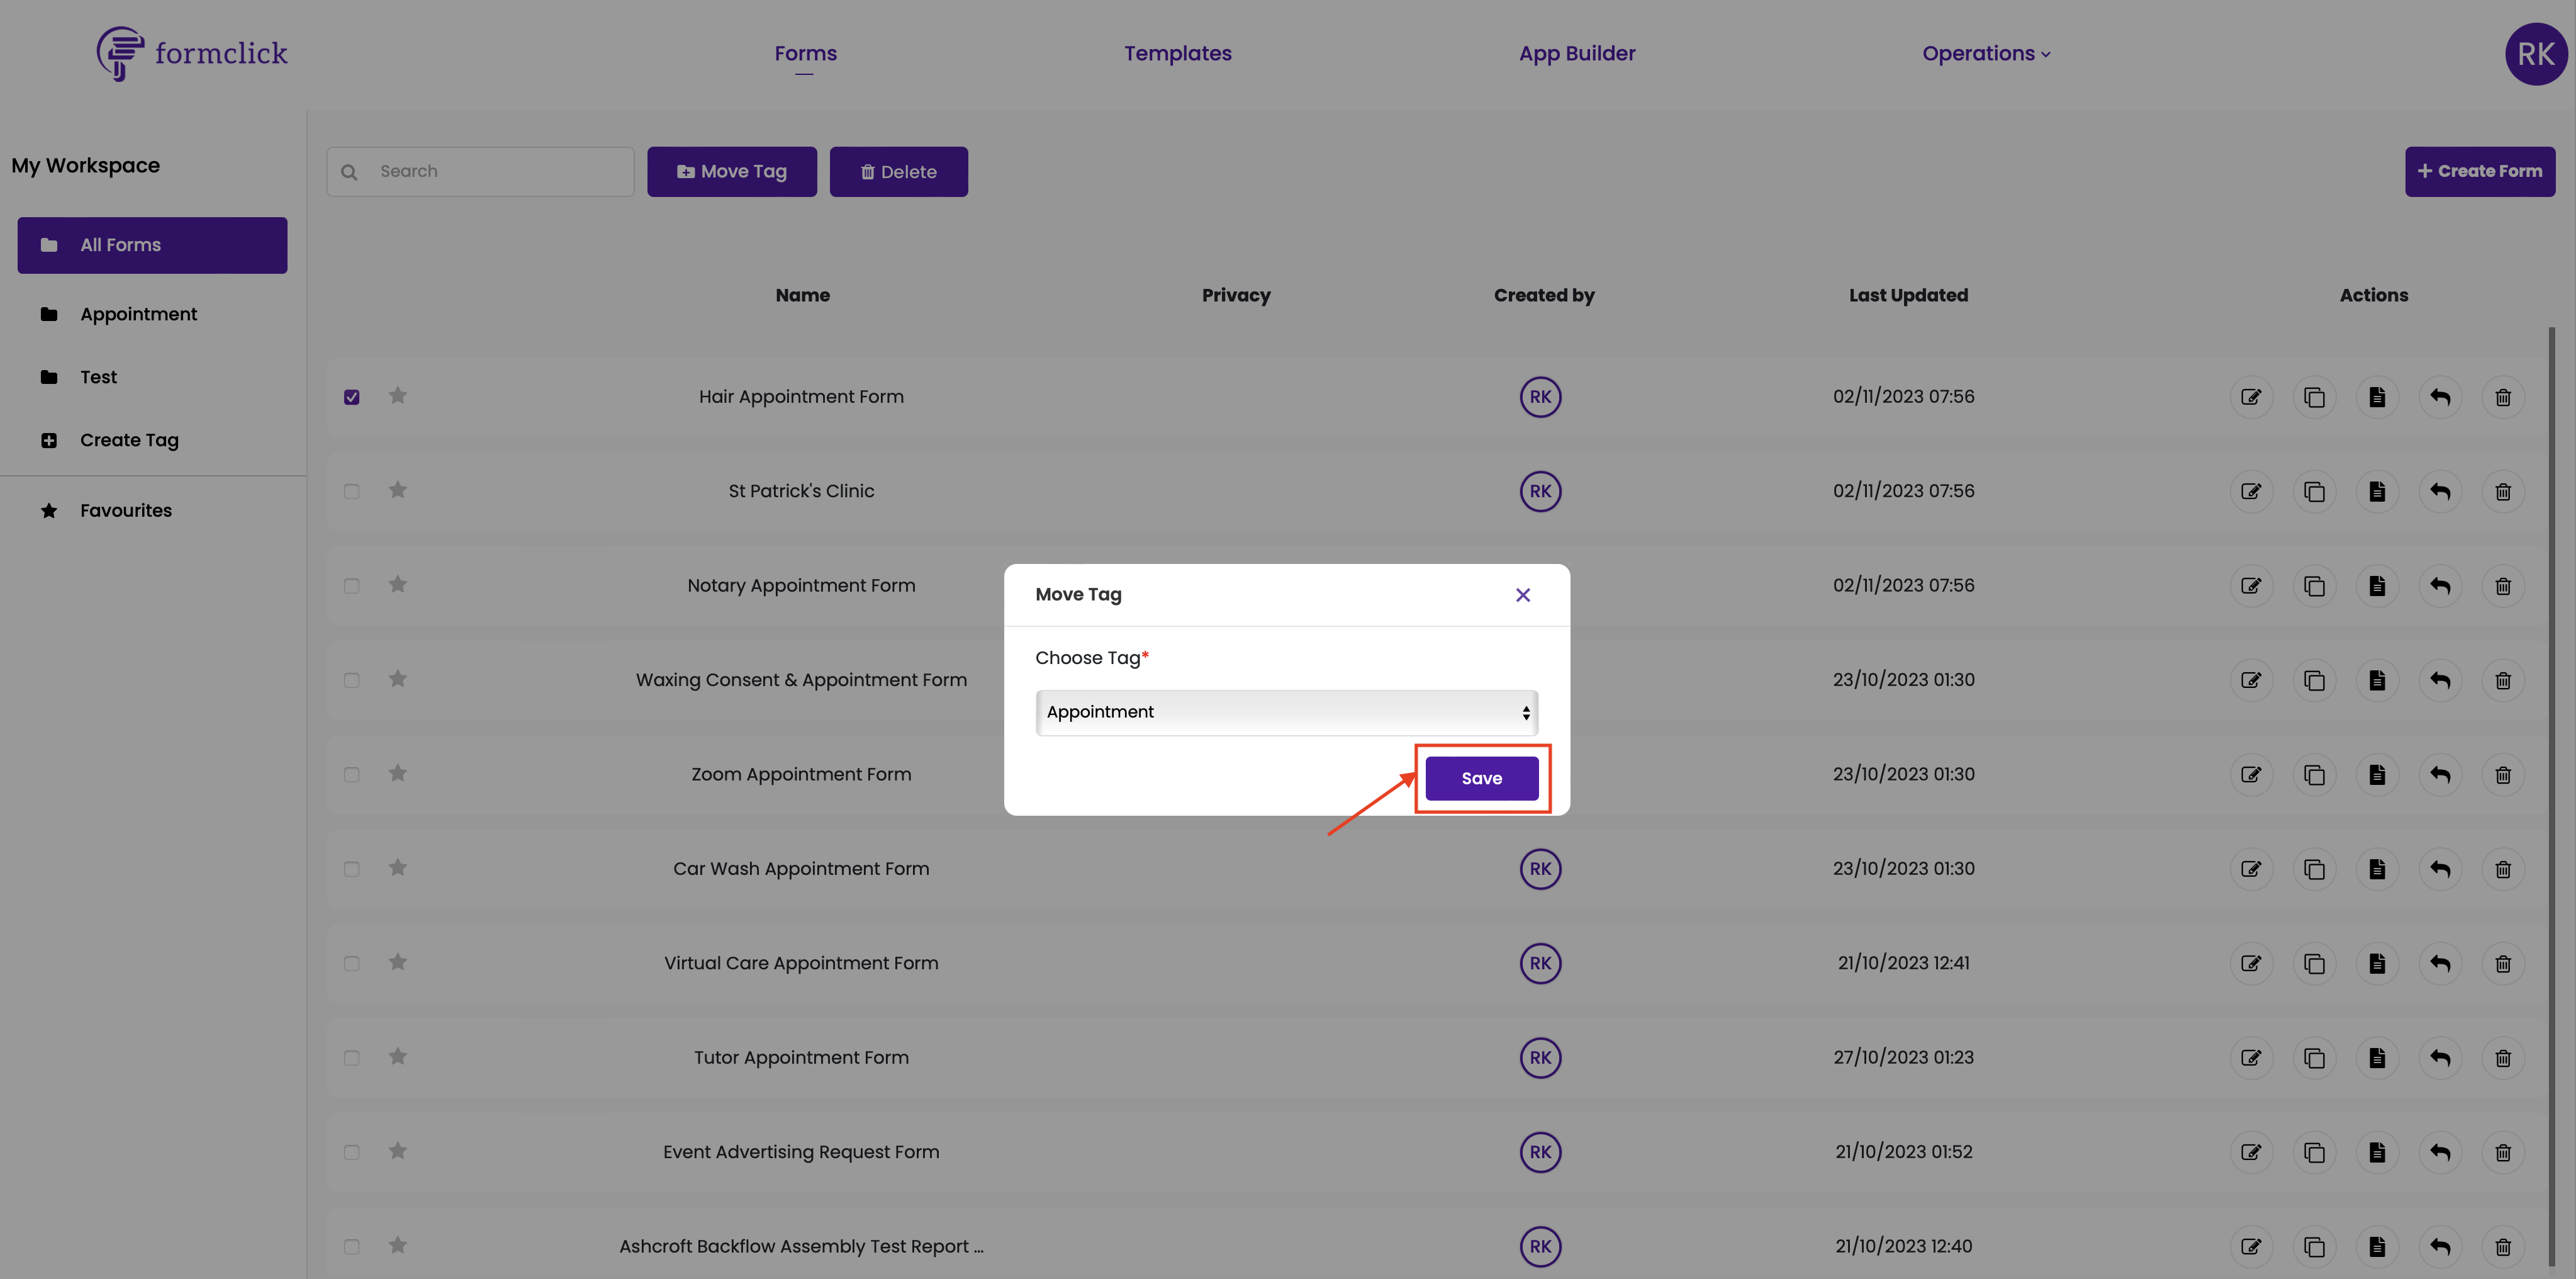Edit the Ashcroft Backflow Assembly Test Report
Screen dimensions: 2576x1279
[2250, 1247]
